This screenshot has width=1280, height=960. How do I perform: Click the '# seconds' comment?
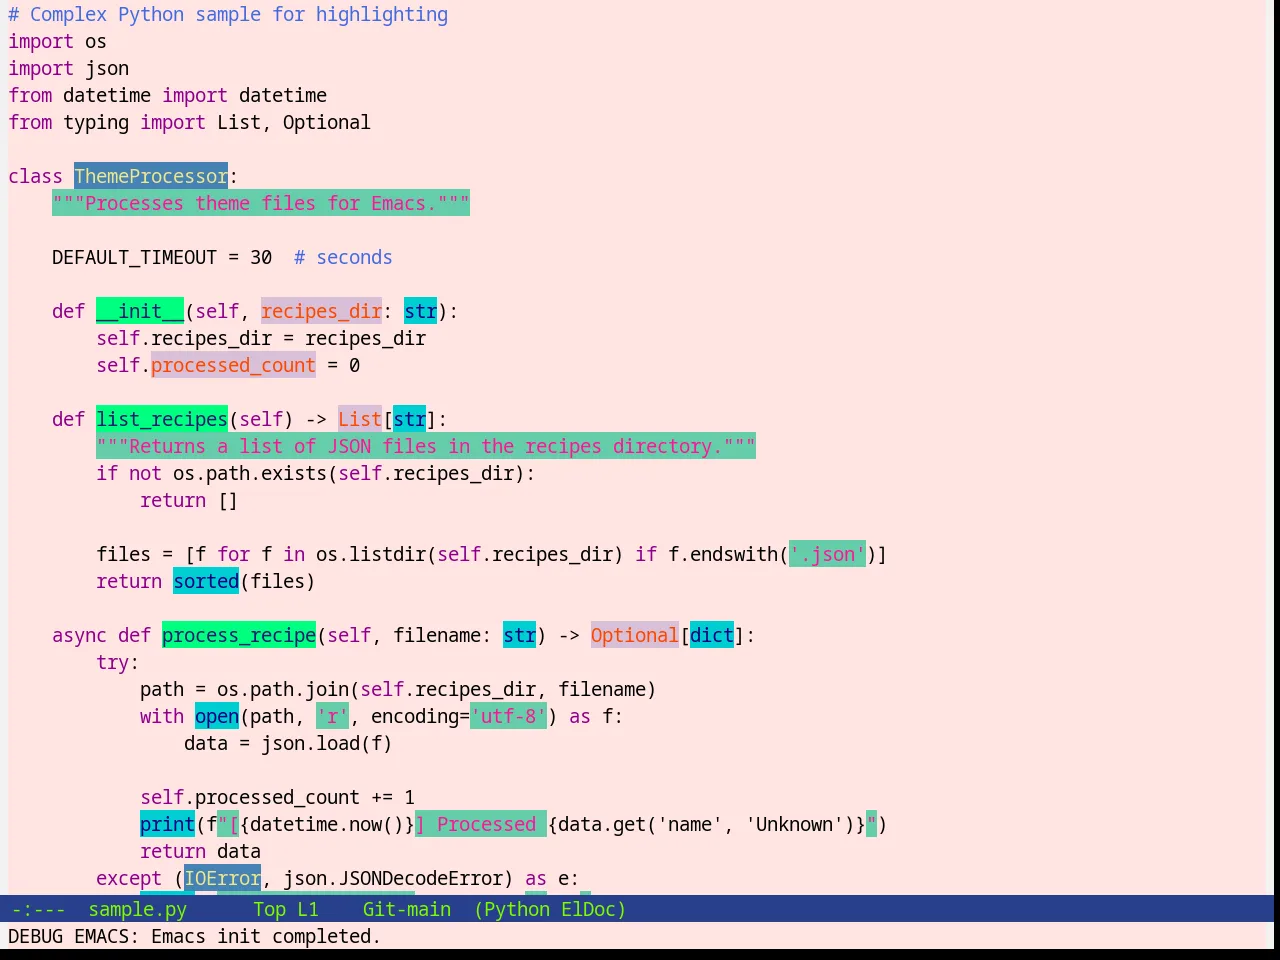343,257
